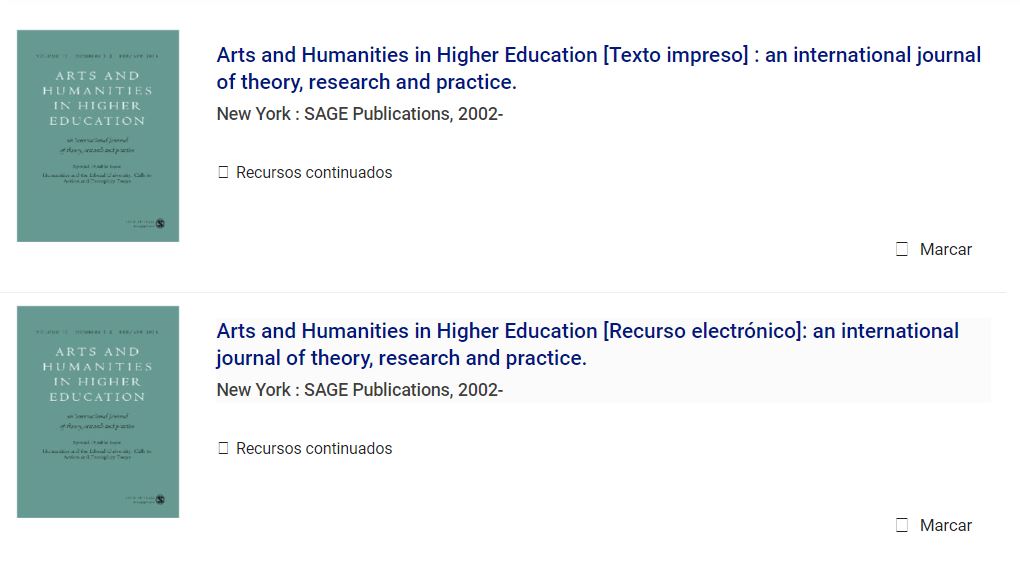Click the Recursos continuados icon for printed record
Viewport: 1020px width, 582px height.
223,173
